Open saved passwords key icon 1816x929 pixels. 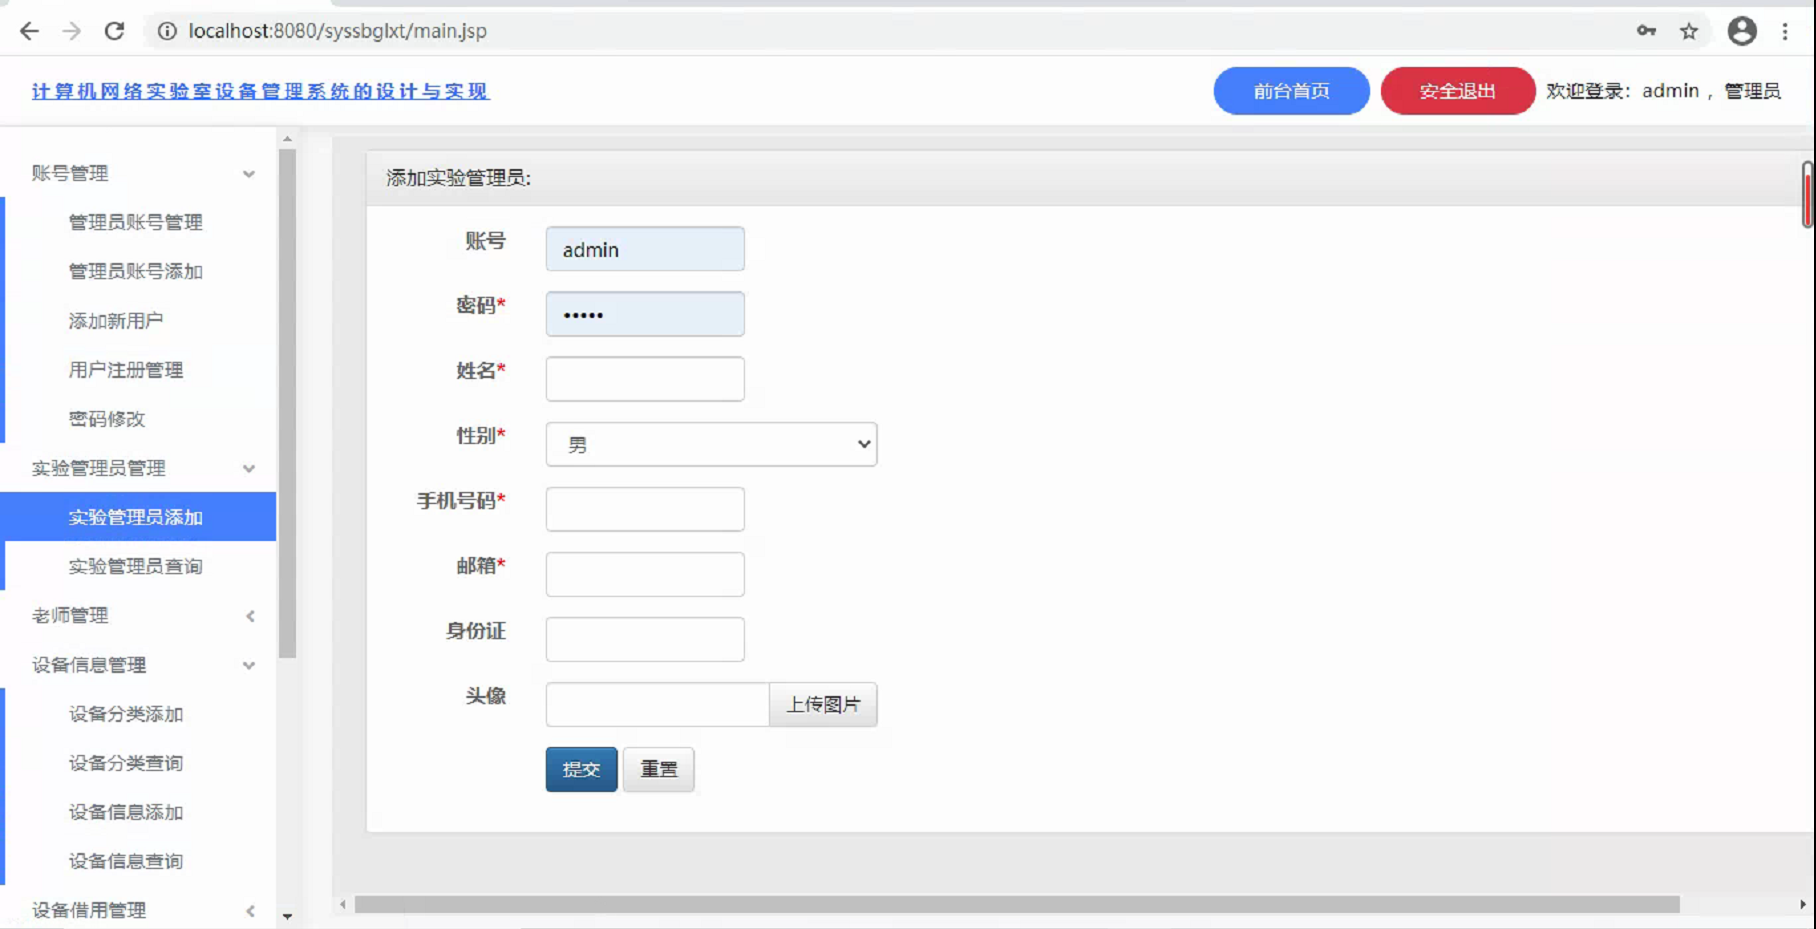pos(1646,31)
